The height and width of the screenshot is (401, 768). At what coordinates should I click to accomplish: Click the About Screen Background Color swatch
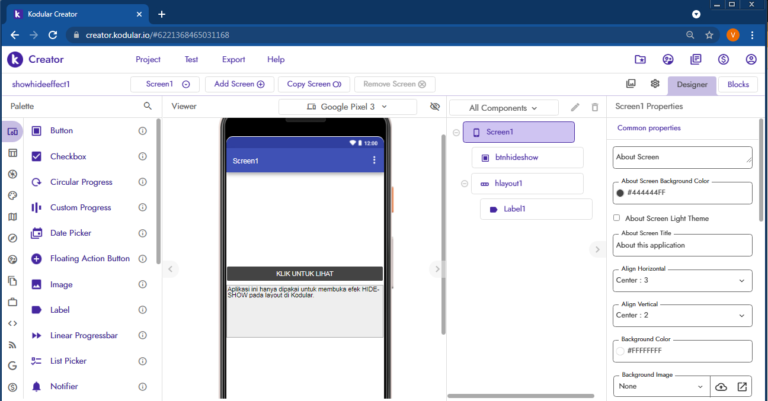pos(620,193)
